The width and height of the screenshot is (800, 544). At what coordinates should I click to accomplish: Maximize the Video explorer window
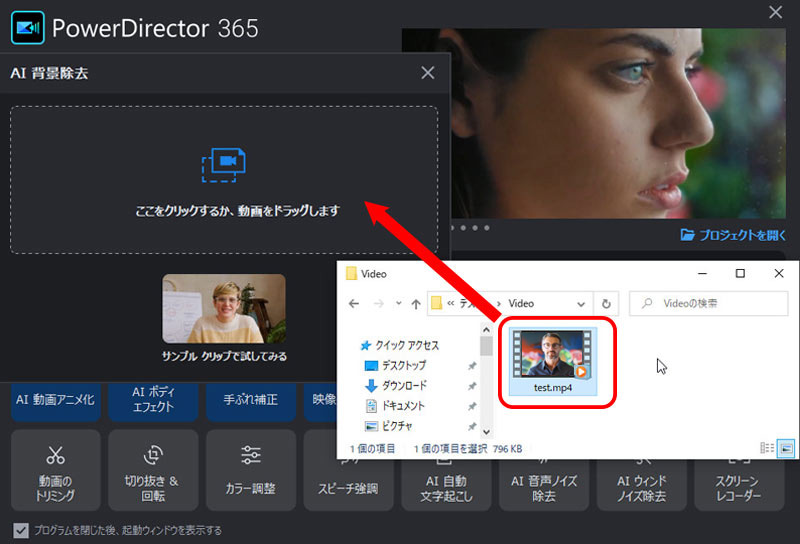coord(740,274)
